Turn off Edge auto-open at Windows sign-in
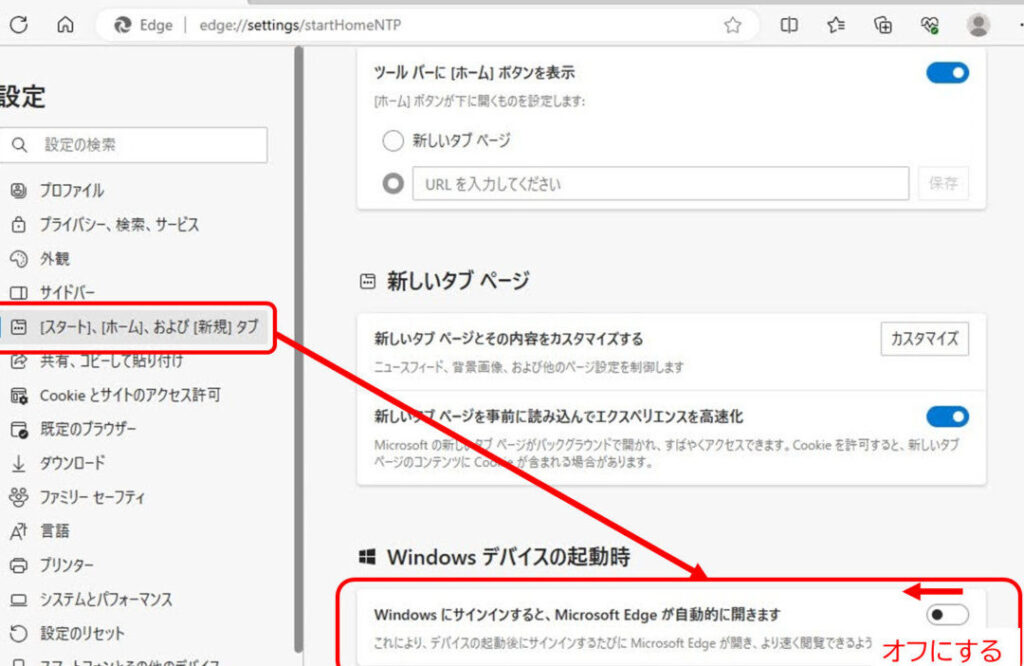Screen dimensions: 1024x666 pyautogui.click(x=947, y=614)
